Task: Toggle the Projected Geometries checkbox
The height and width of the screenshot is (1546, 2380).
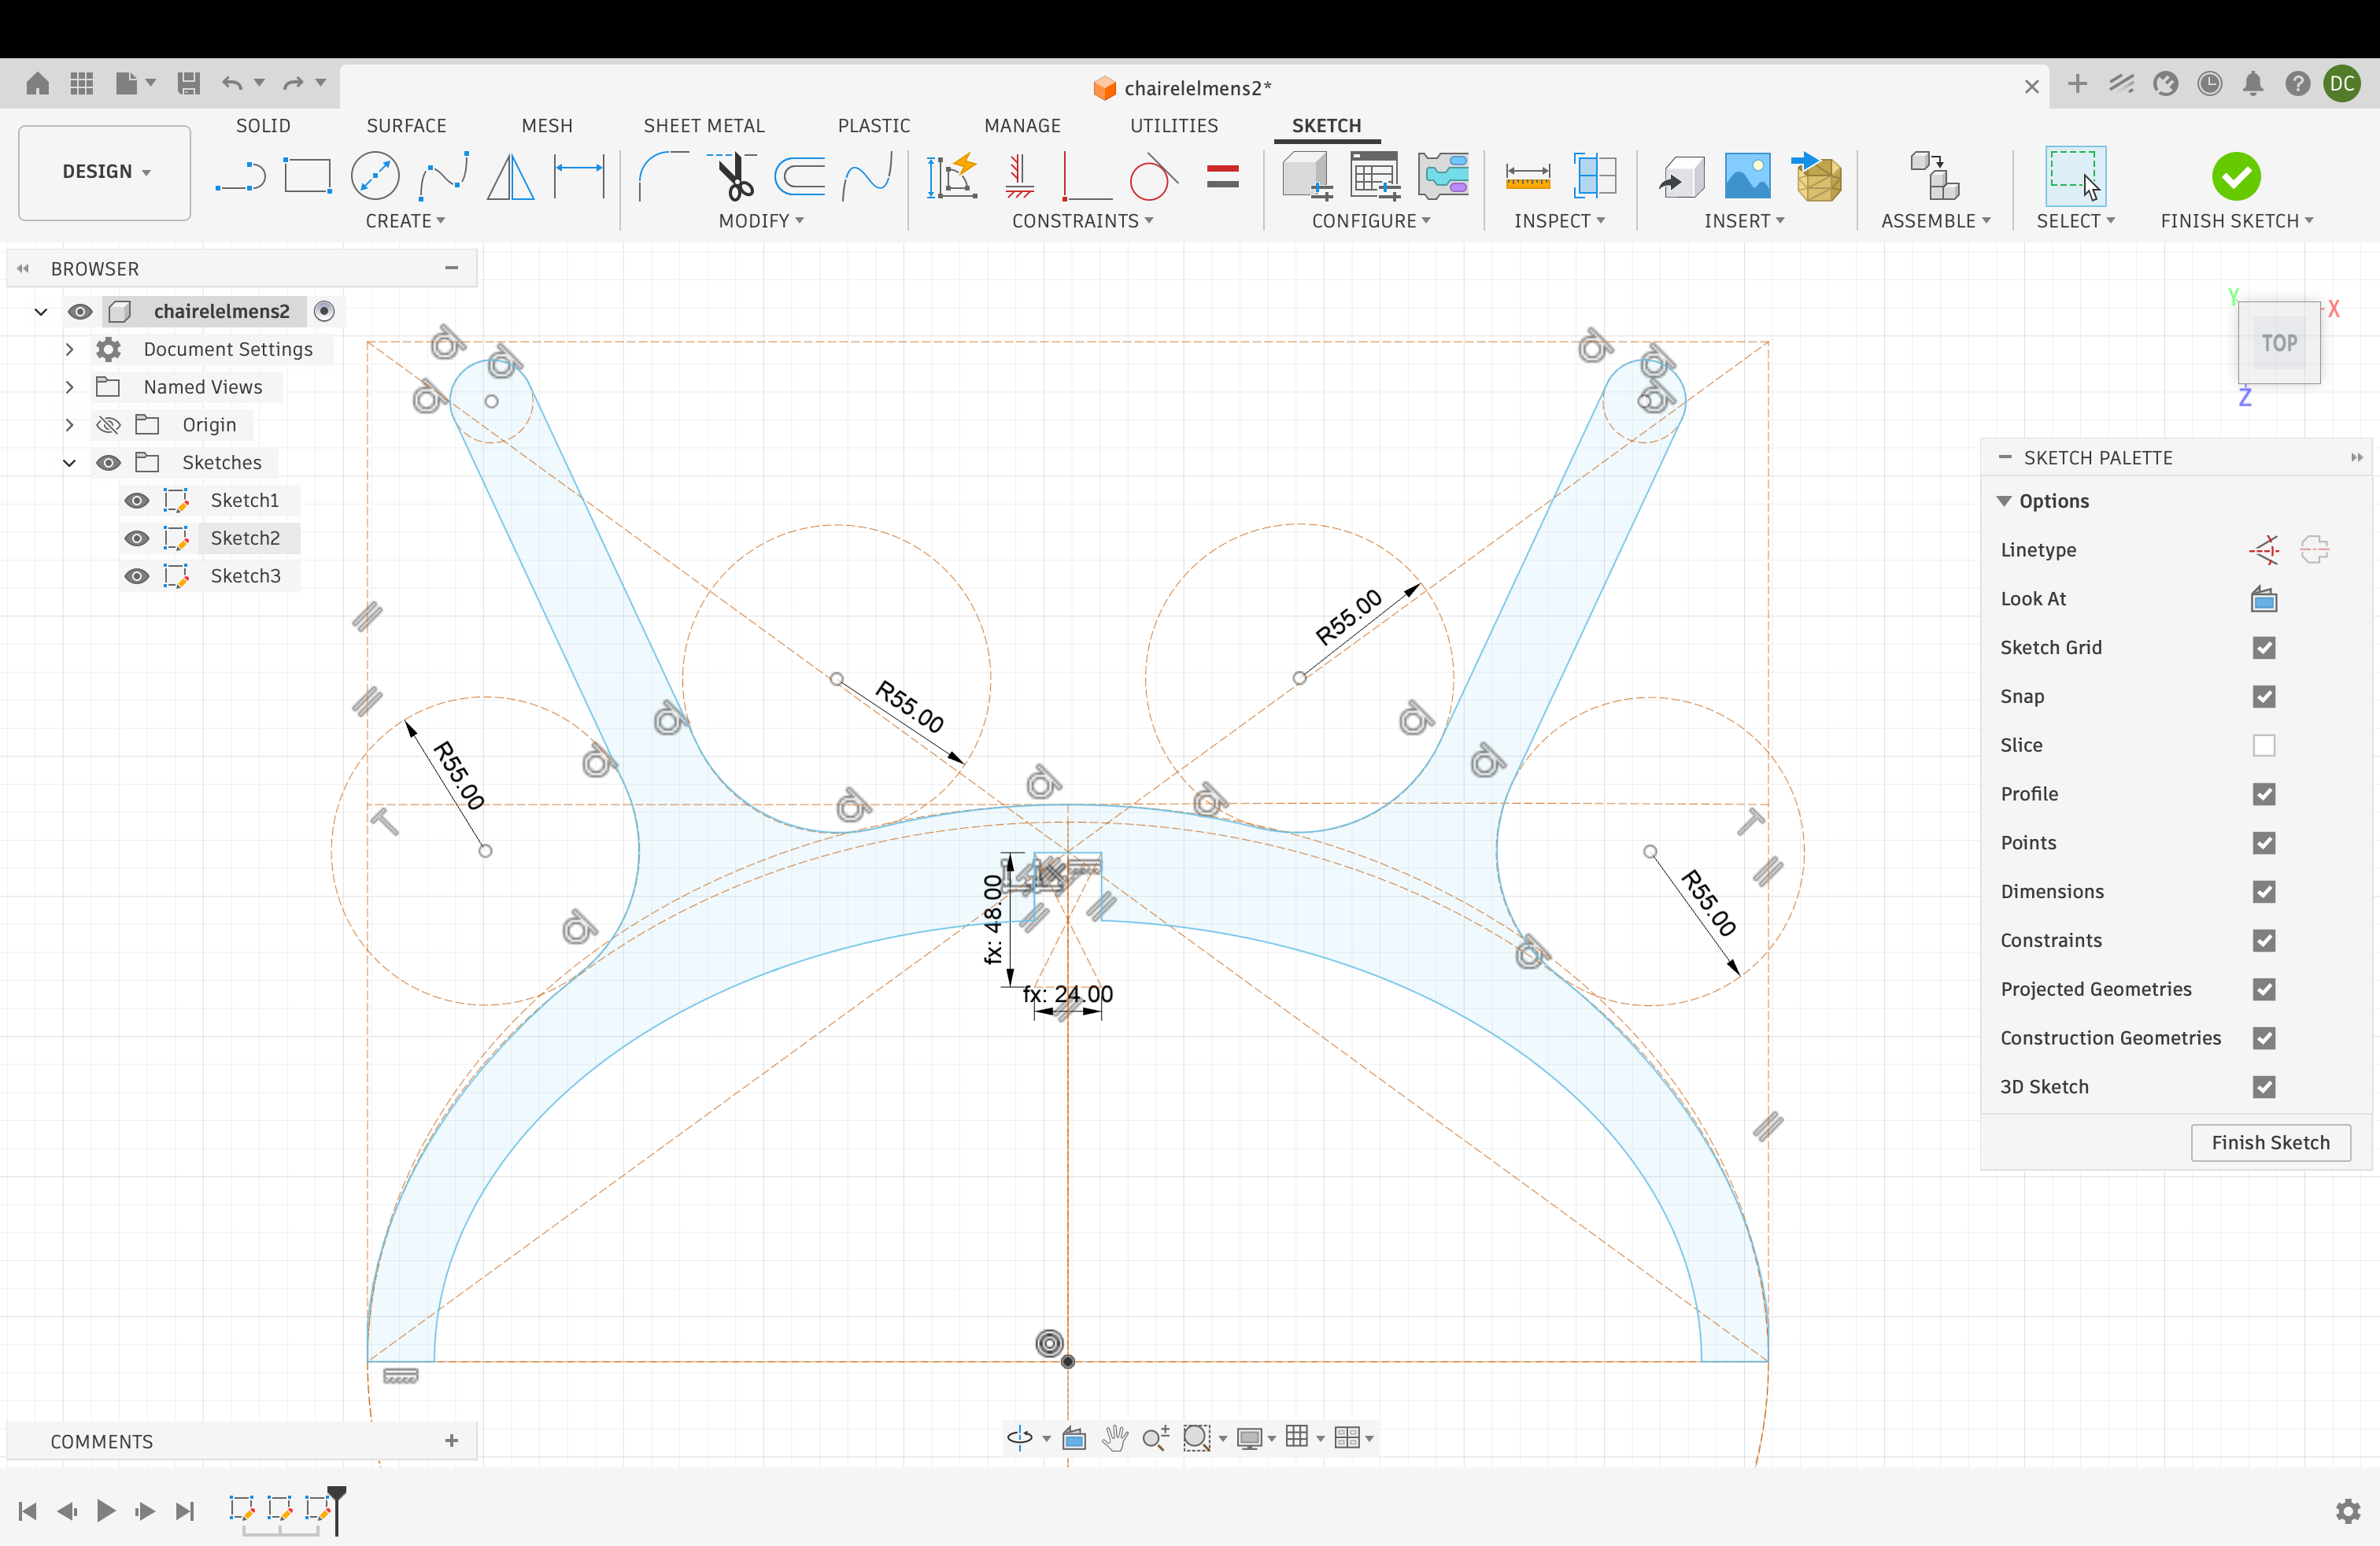Action: click(2264, 989)
